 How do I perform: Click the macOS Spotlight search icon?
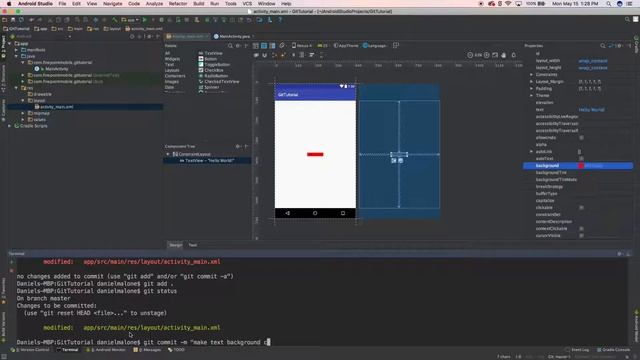[x=609, y=4]
